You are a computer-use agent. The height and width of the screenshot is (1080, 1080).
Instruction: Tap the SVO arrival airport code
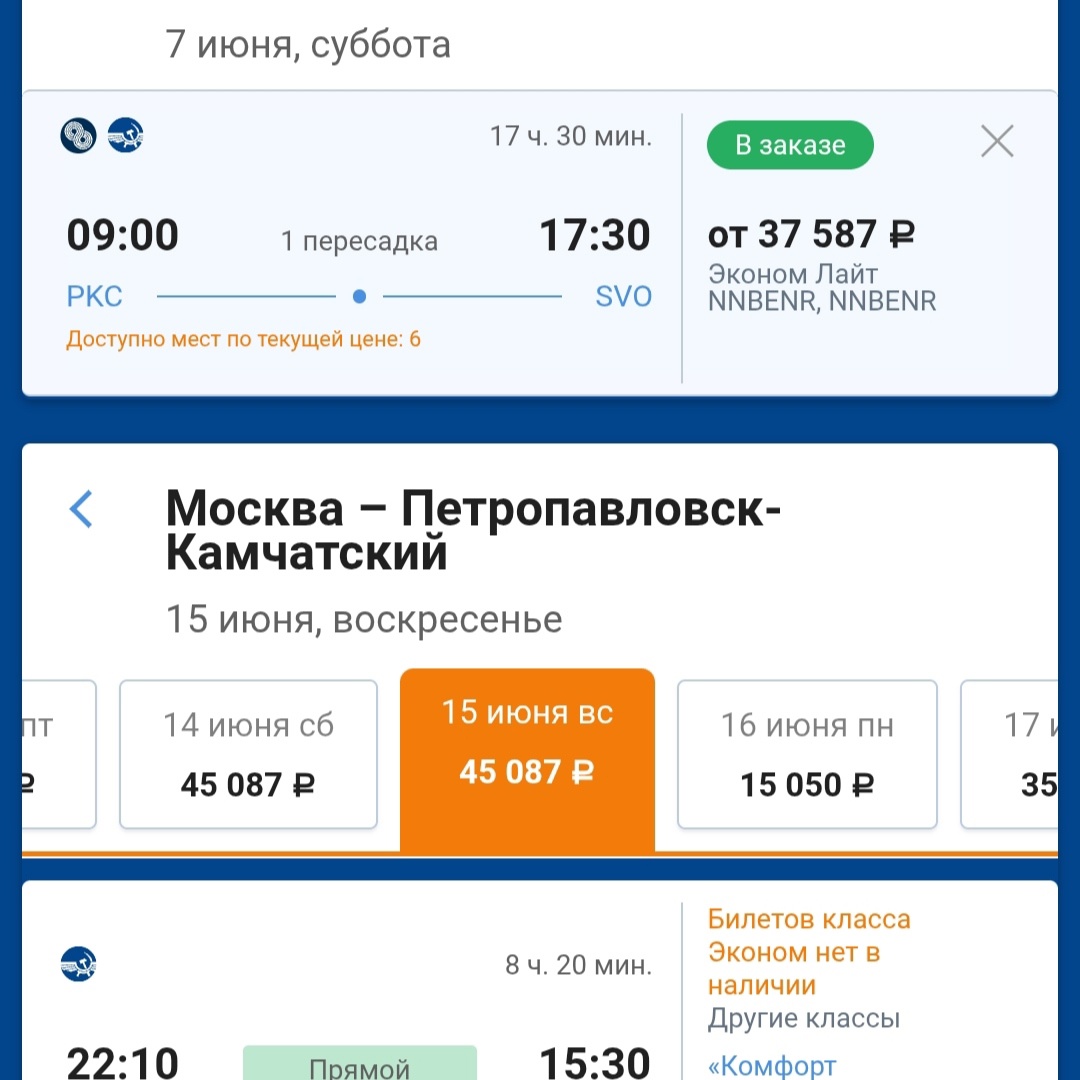point(623,297)
